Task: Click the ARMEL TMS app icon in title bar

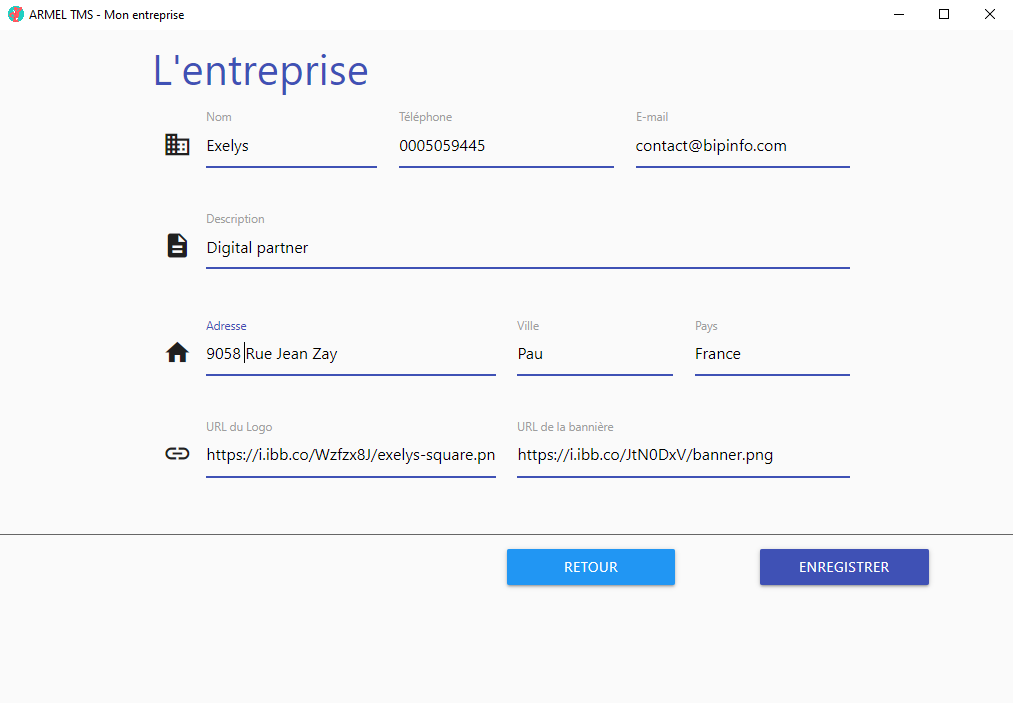Action: point(15,15)
